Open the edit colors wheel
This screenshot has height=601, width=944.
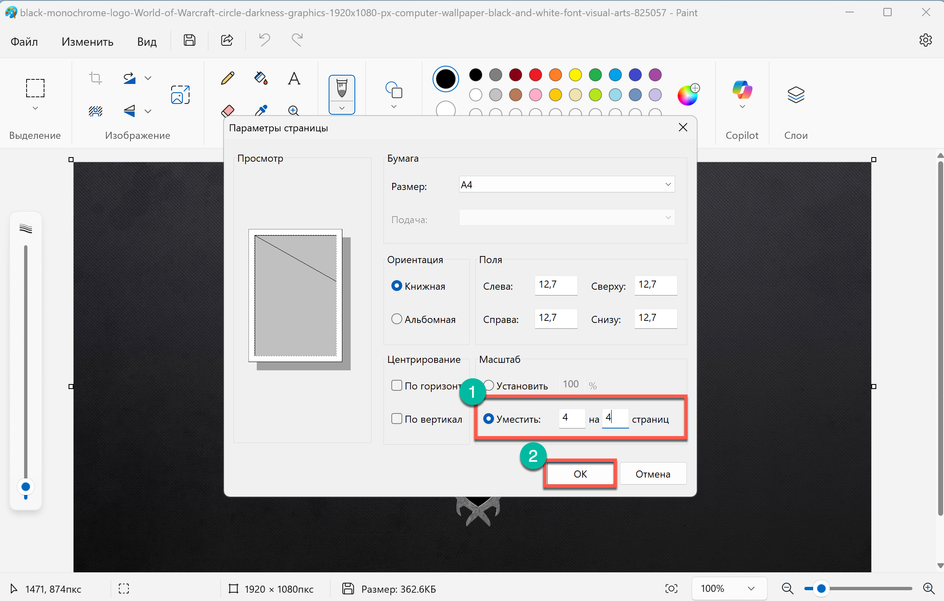point(688,95)
